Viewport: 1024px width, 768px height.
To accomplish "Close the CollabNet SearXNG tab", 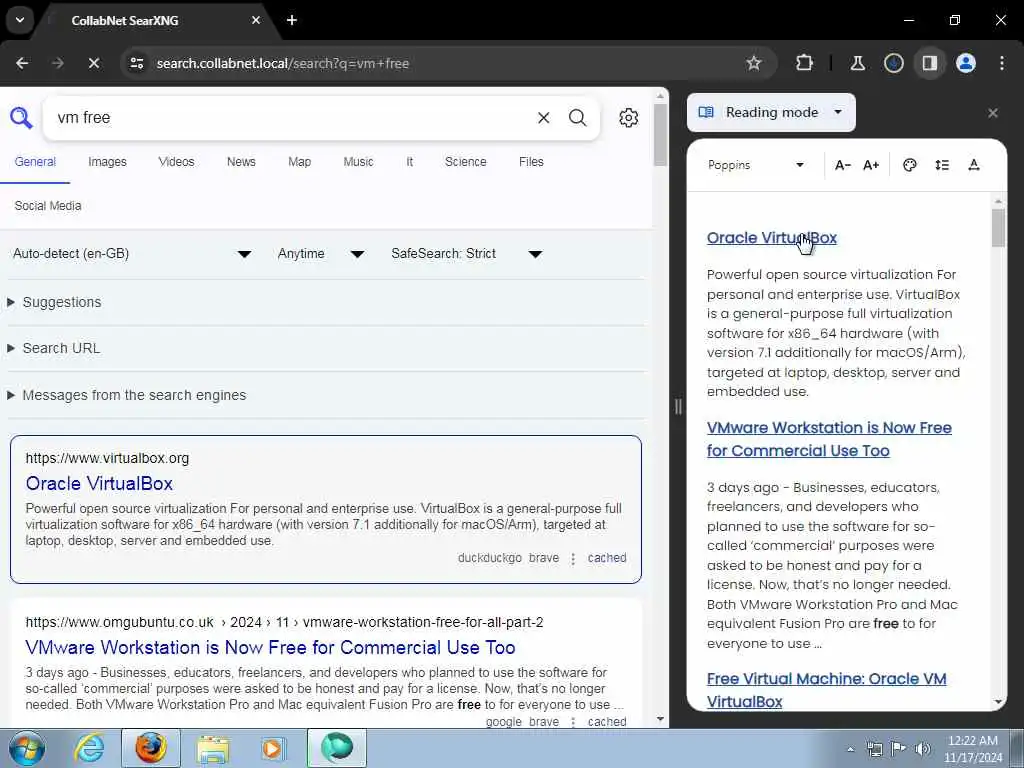I will pos(256,20).
